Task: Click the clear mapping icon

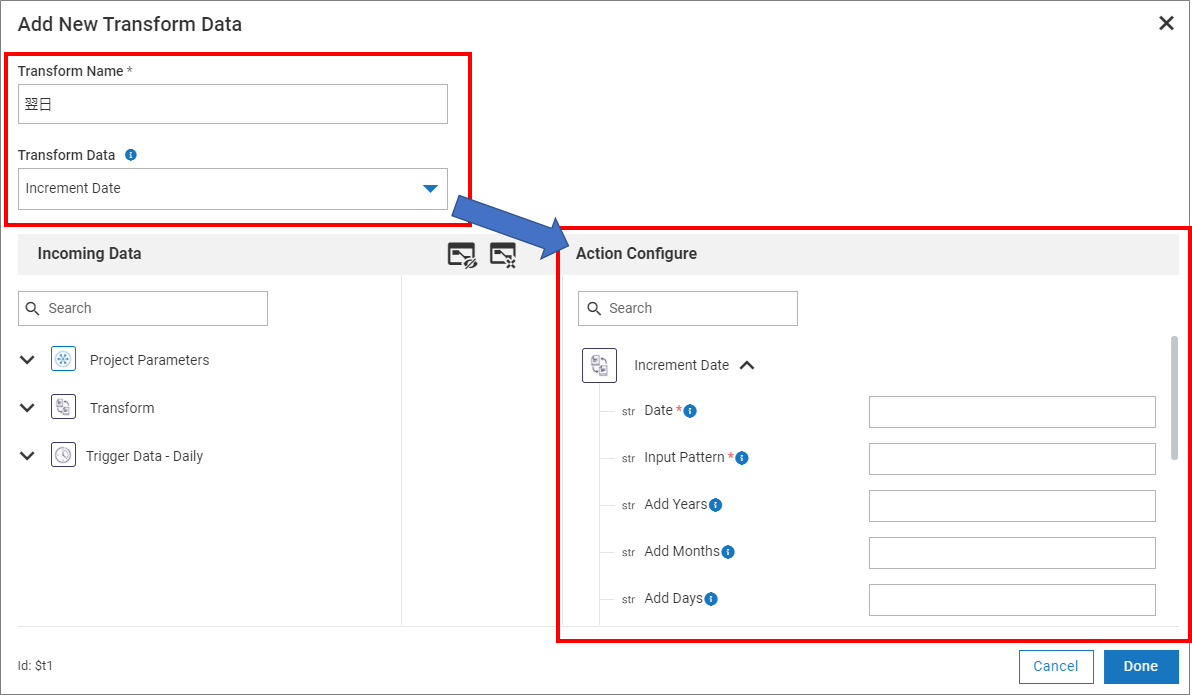Action: click(x=503, y=255)
